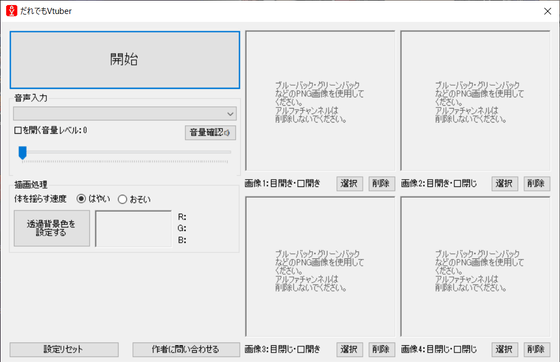Click the 画像2 image preview area
Screen dimensions: 560x362
475,101
